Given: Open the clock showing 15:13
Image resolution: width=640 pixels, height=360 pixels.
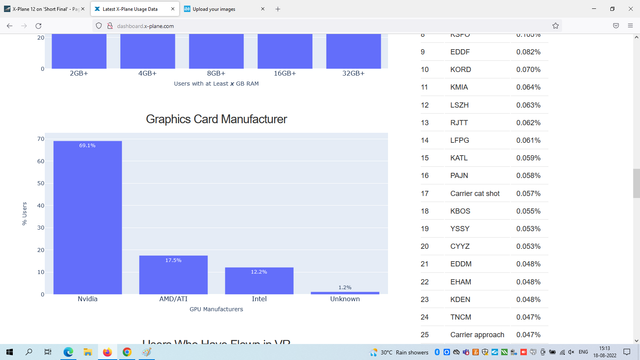Looking at the screenshot, I should point(604,352).
